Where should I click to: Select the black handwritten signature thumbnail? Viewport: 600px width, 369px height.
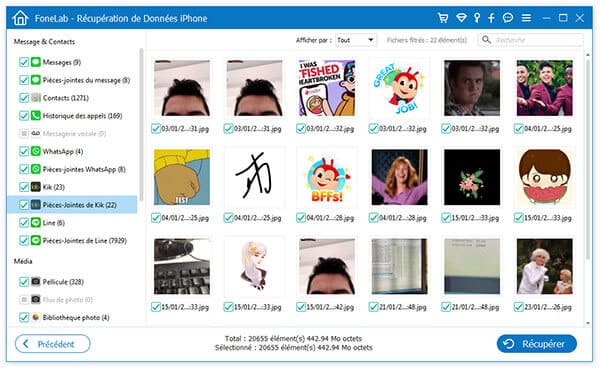pyautogui.click(x=254, y=177)
